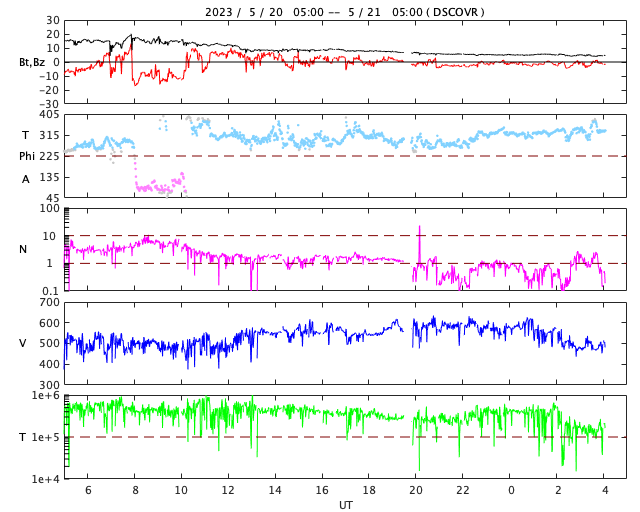Select the Phi axis label

click(x=27, y=156)
